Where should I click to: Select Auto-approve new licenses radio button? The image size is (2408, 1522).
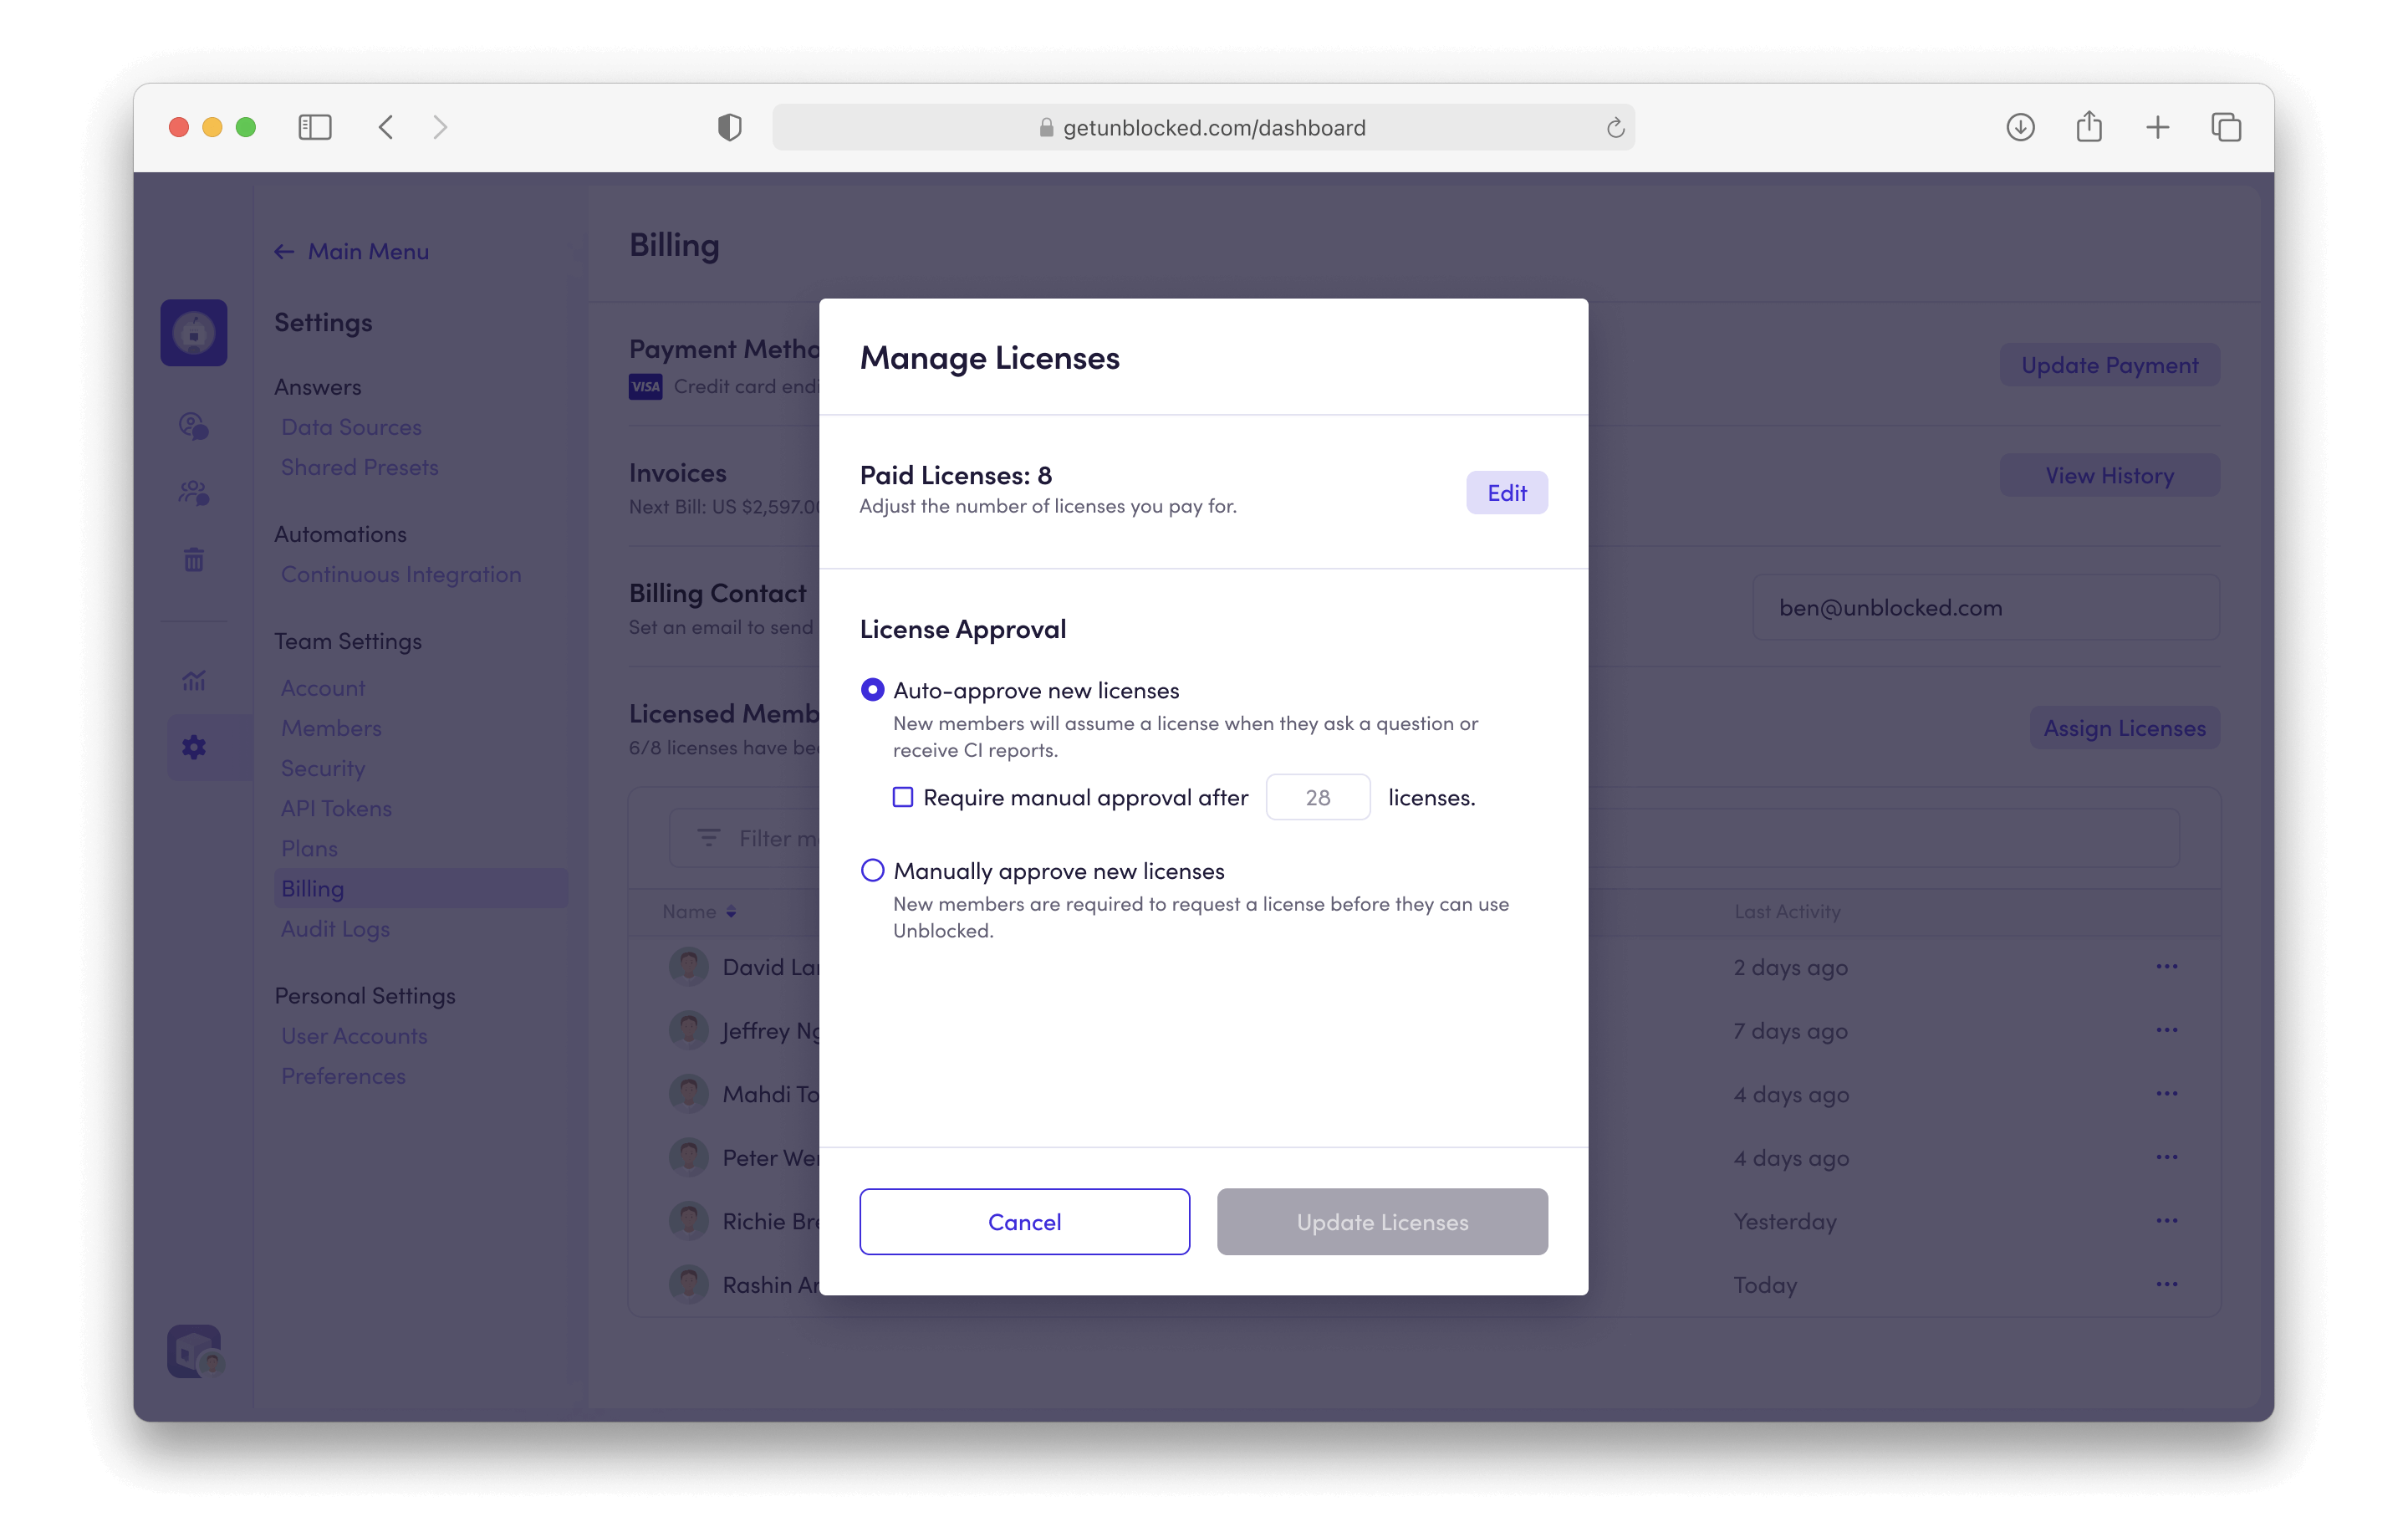coord(872,690)
